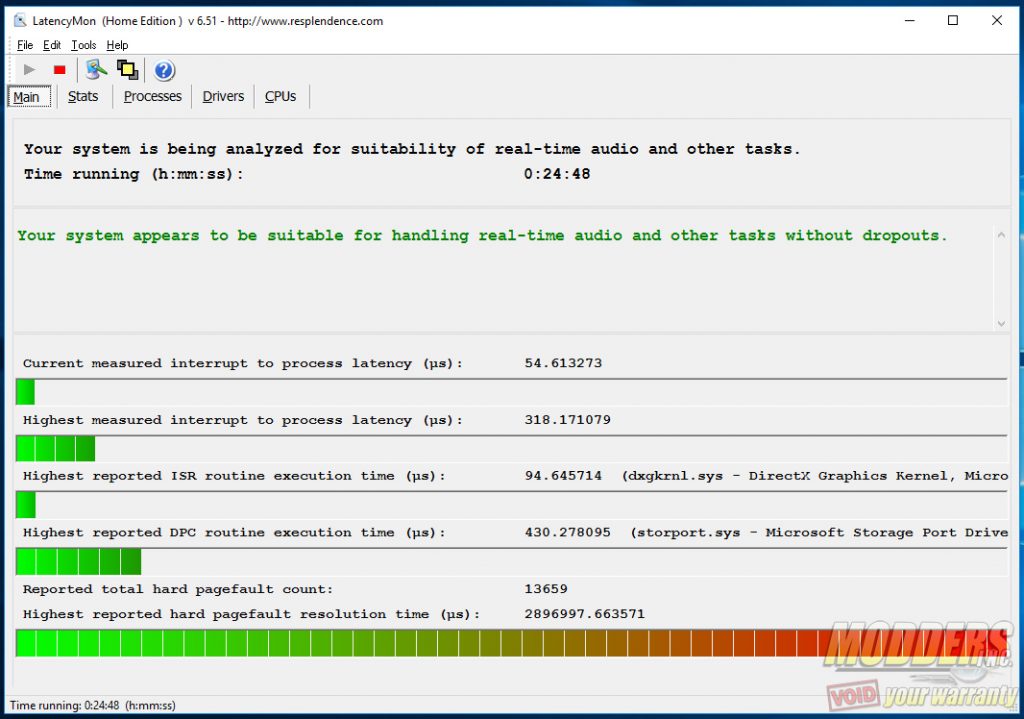
Task: Click the hard pagefault resolution time bar
Action: pyautogui.click(x=511, y=643)
